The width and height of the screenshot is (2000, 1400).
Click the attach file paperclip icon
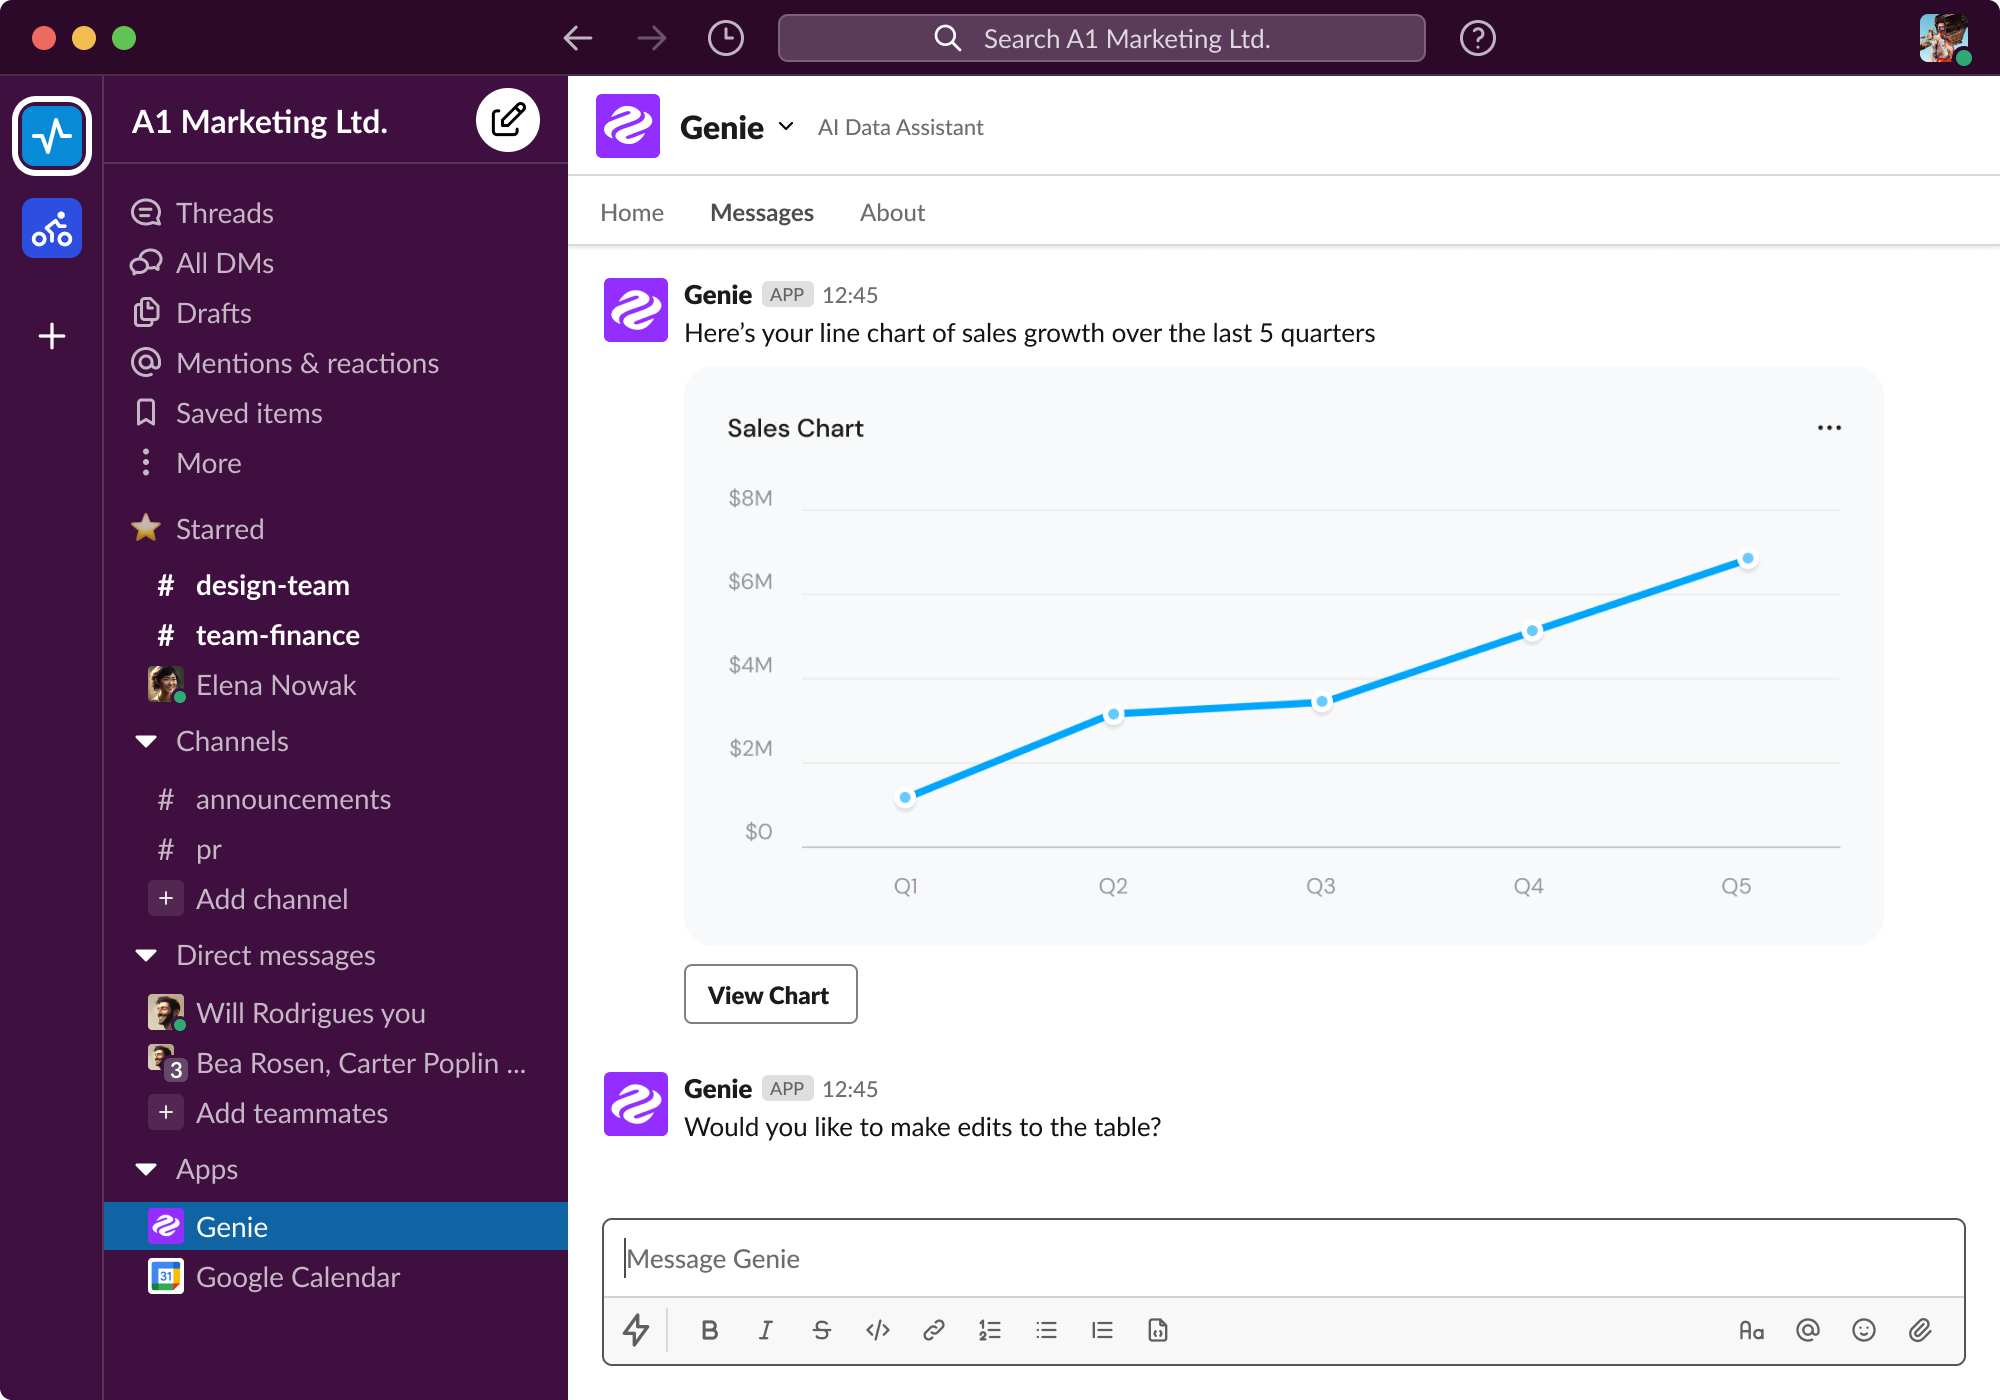(x=1920, y=1330)
